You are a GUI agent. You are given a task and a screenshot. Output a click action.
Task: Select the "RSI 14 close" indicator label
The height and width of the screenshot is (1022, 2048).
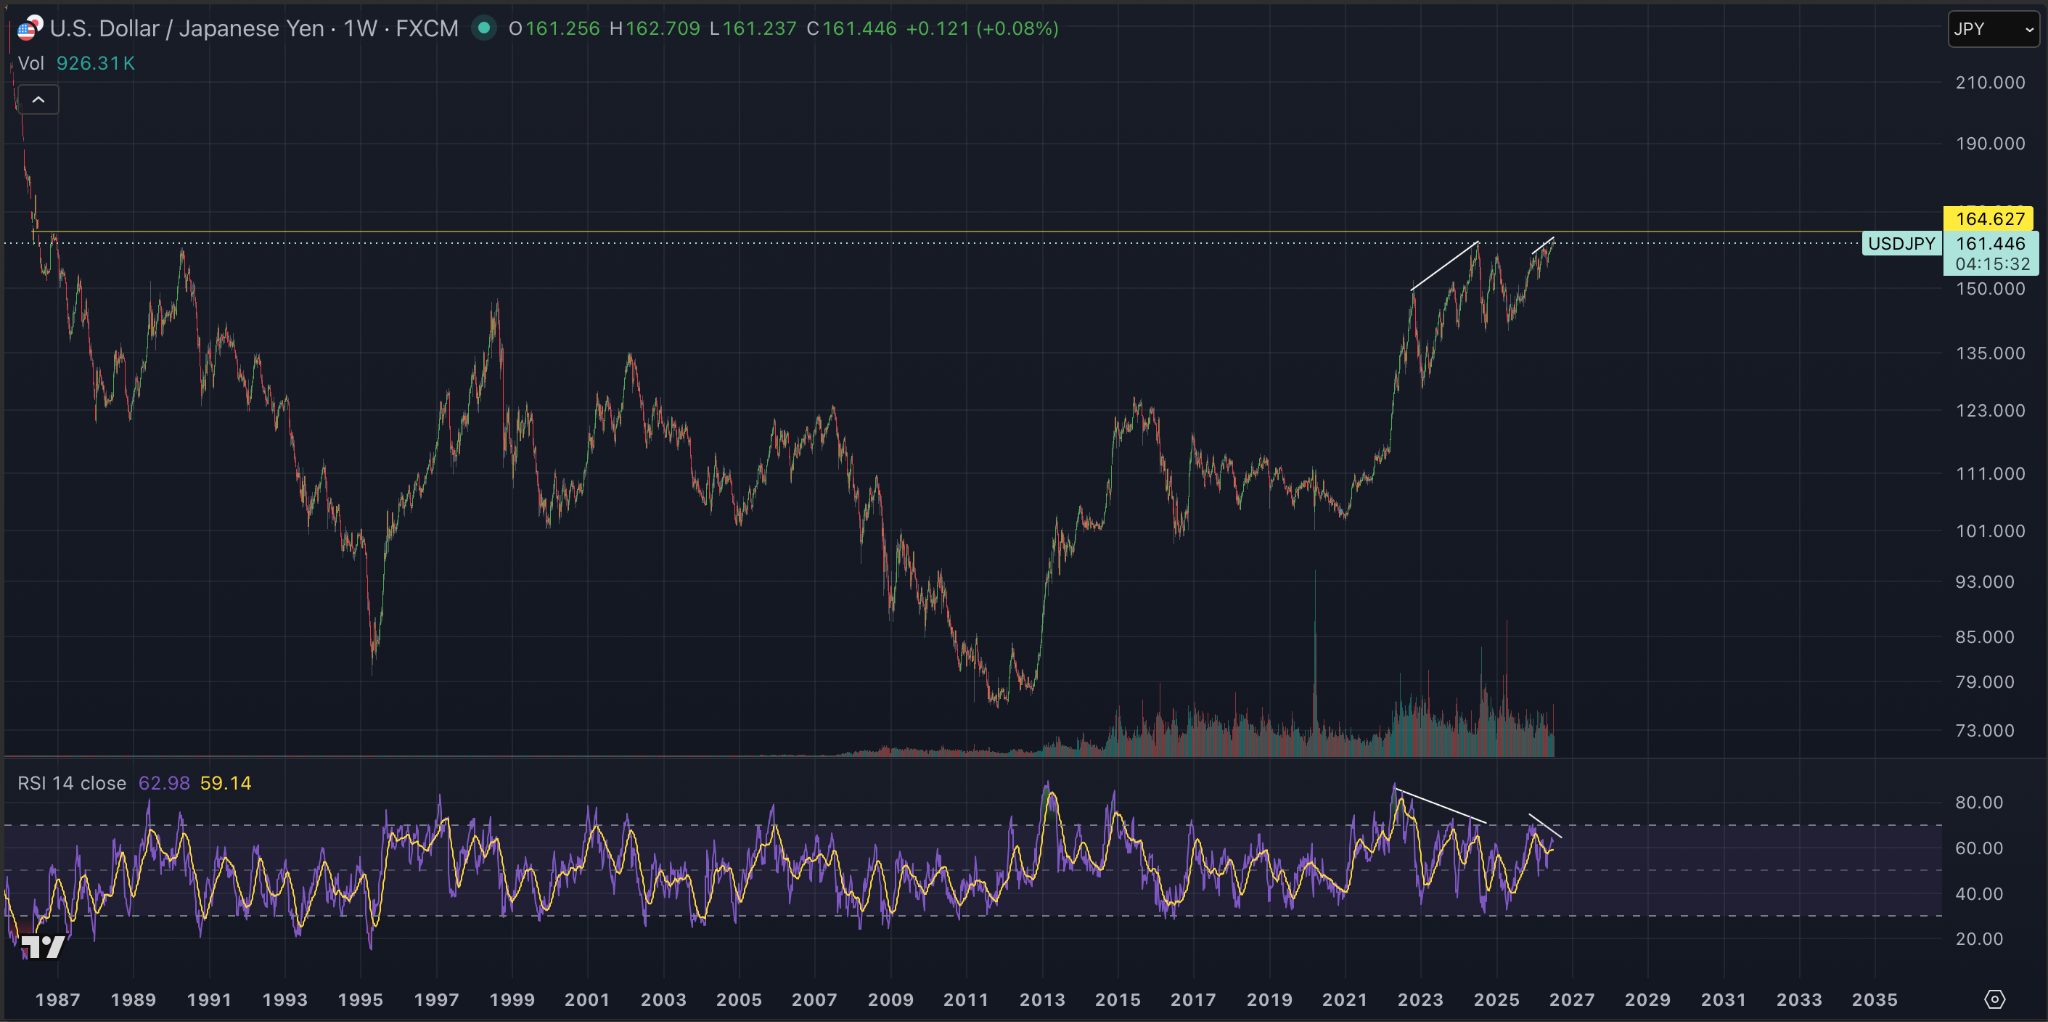(x=72, y=783)
